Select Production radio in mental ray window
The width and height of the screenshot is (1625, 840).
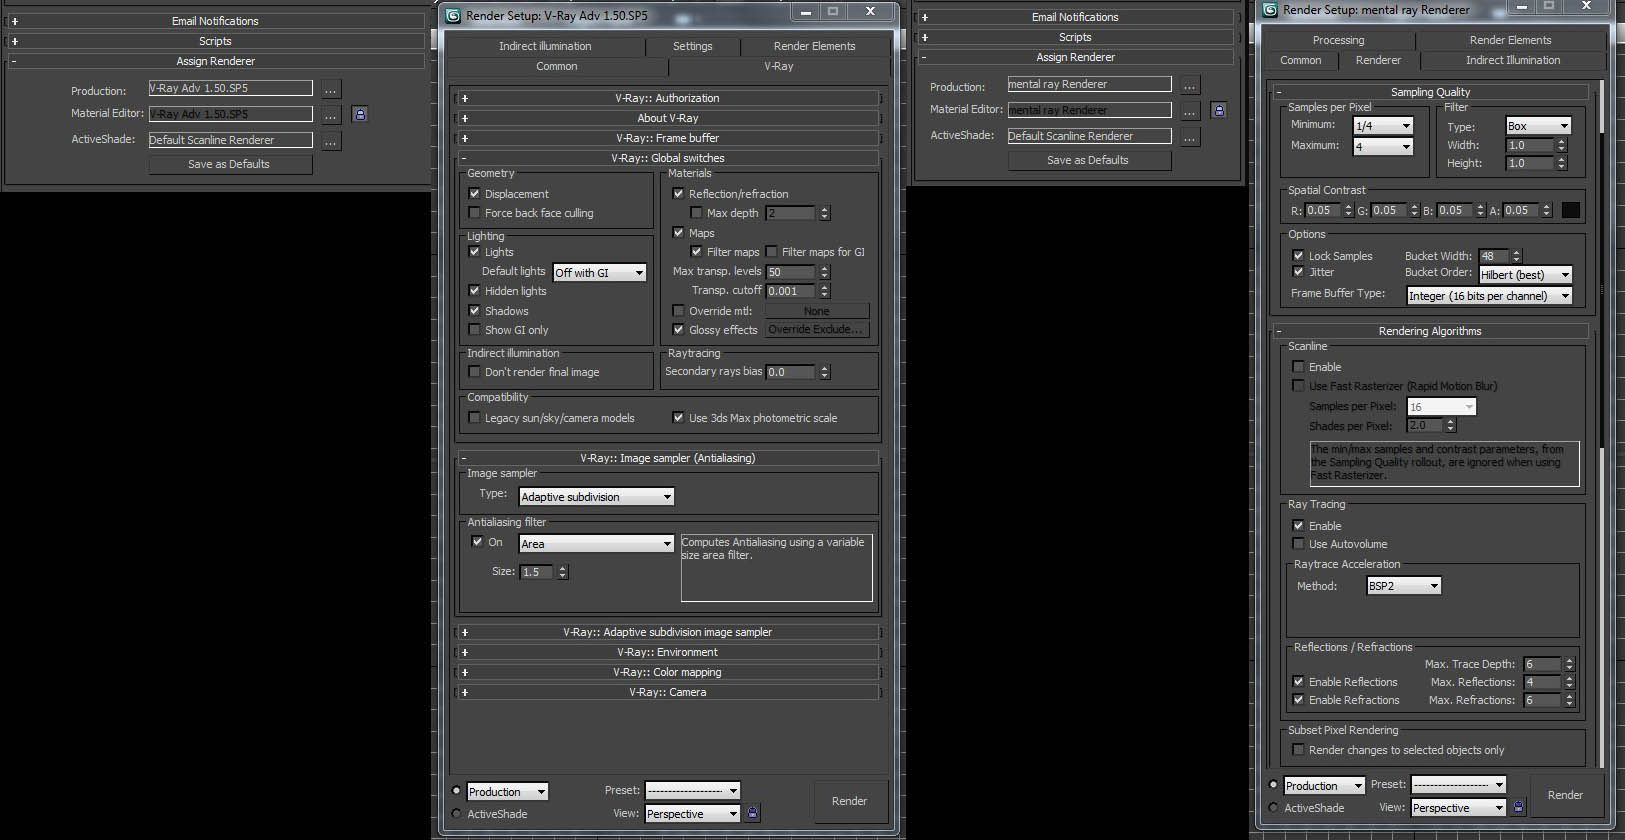1273,785
